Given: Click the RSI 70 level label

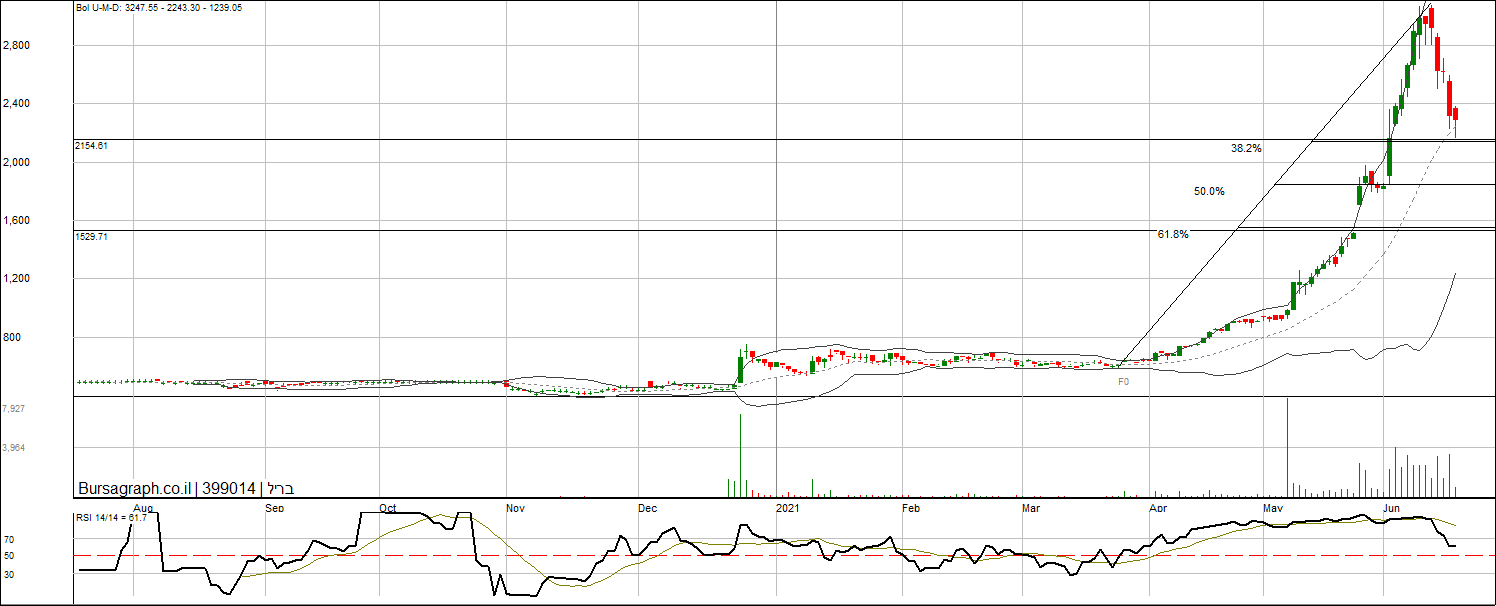Looking at the screenshot, I should pyautogui.click(x=8, y=540).
